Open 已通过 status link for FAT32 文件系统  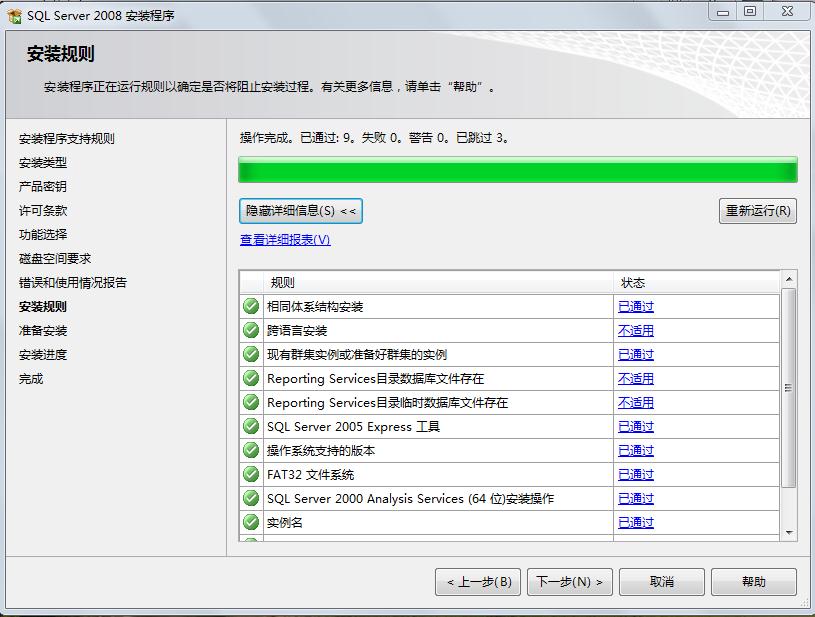pyautogui.click(x=635, y=475)
